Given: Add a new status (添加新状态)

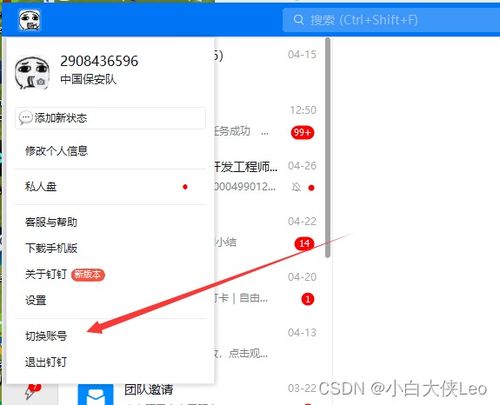Looking at the screenshot, I should click(x=110, y=118).
